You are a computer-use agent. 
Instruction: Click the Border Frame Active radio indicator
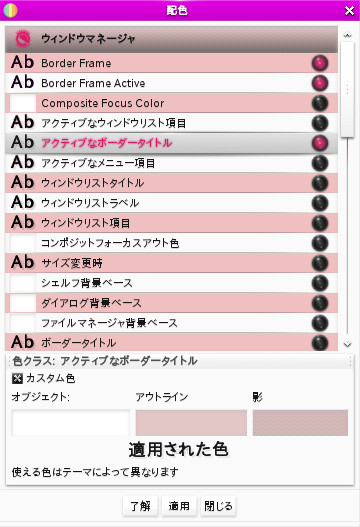coord(320,83)
